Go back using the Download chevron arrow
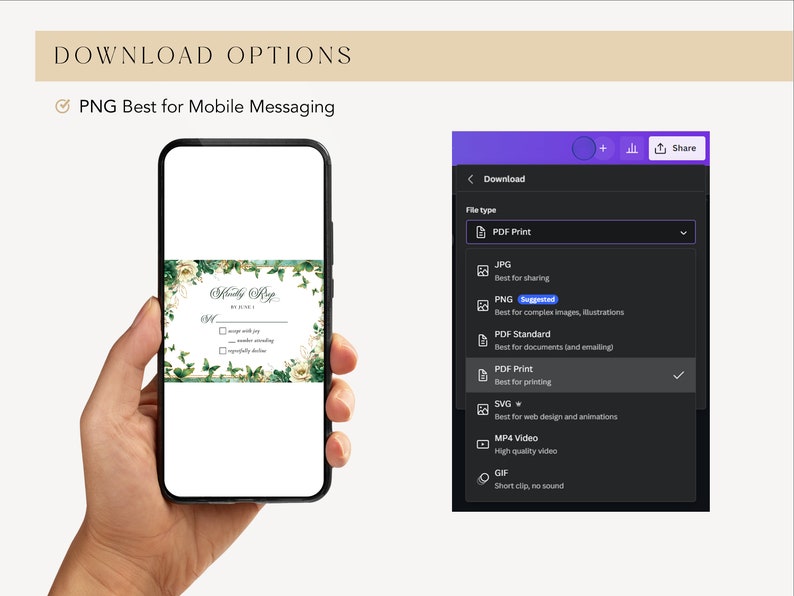The width and height of the screenshot is (794, 596). tap(470, 179)
